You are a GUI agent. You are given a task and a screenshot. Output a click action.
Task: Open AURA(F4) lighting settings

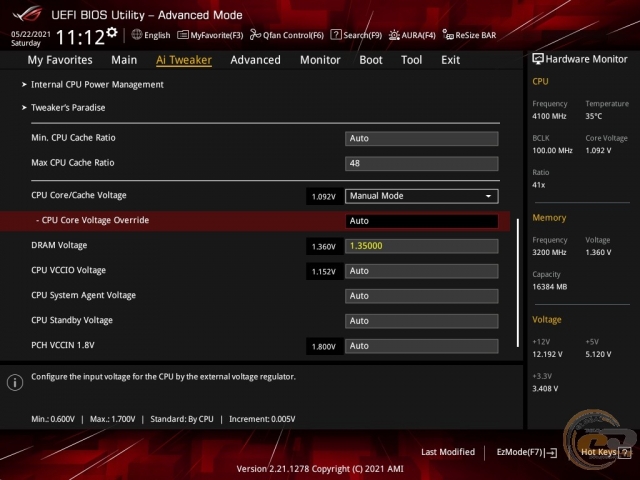pos(412,35)
